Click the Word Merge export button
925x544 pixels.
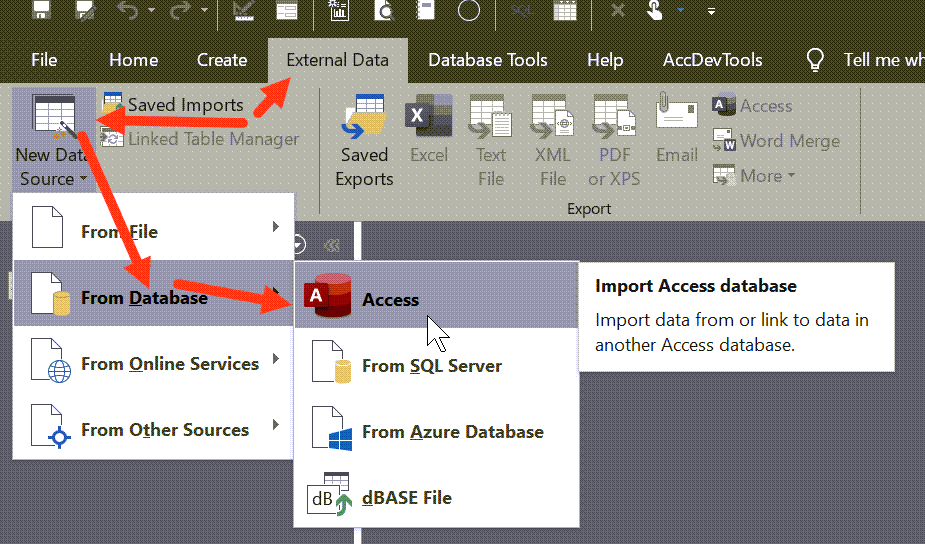pos(776,141)
